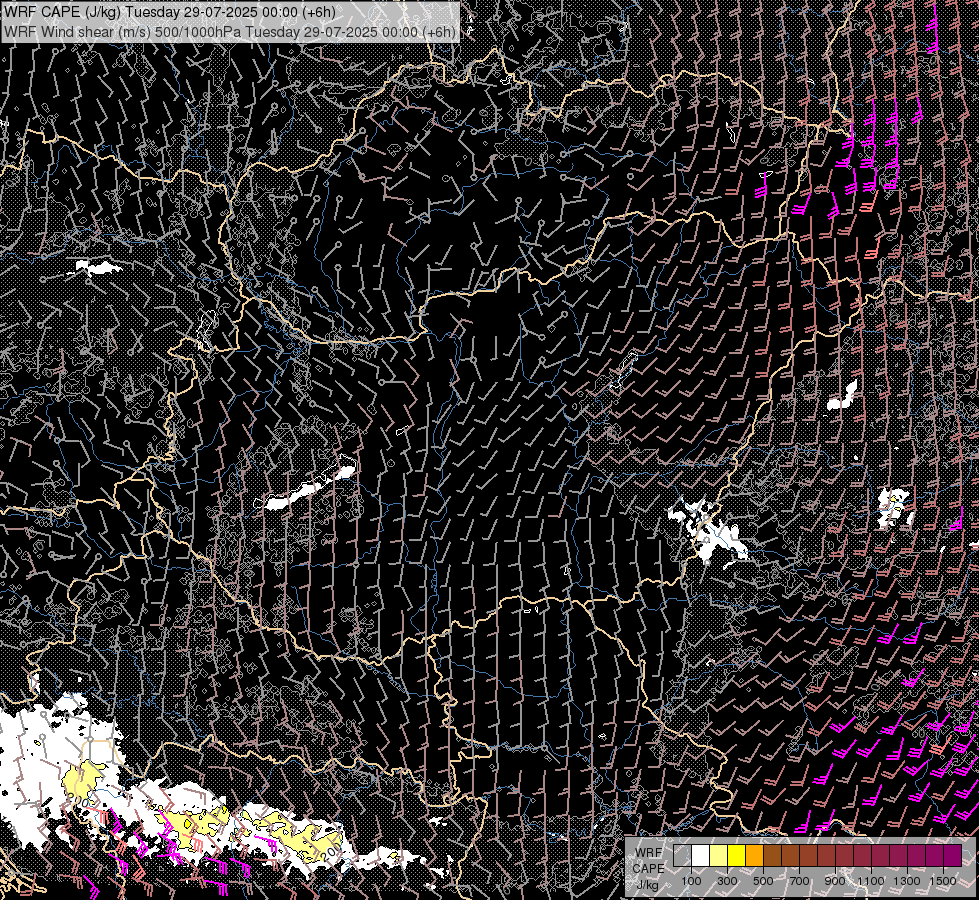Click the bright yellow legend swatch
This screenshot has height=900, width=979.
coord(737,856)
